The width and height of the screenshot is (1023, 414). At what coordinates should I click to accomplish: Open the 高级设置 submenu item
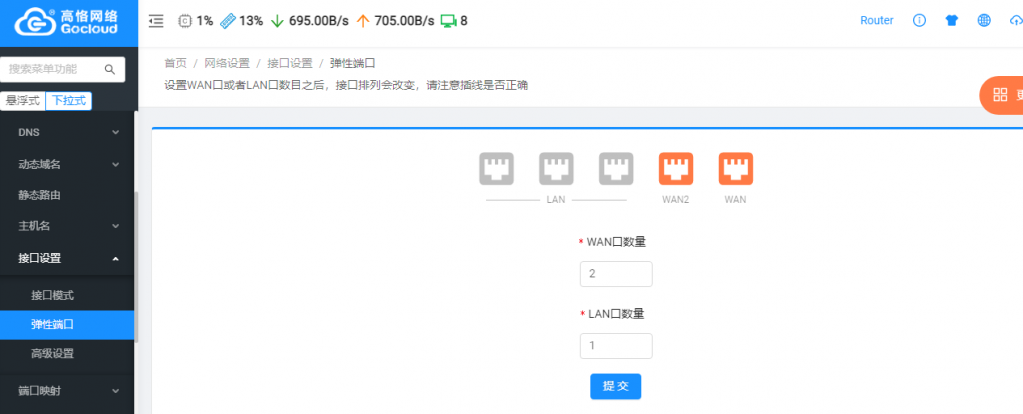tap(53, 353)
